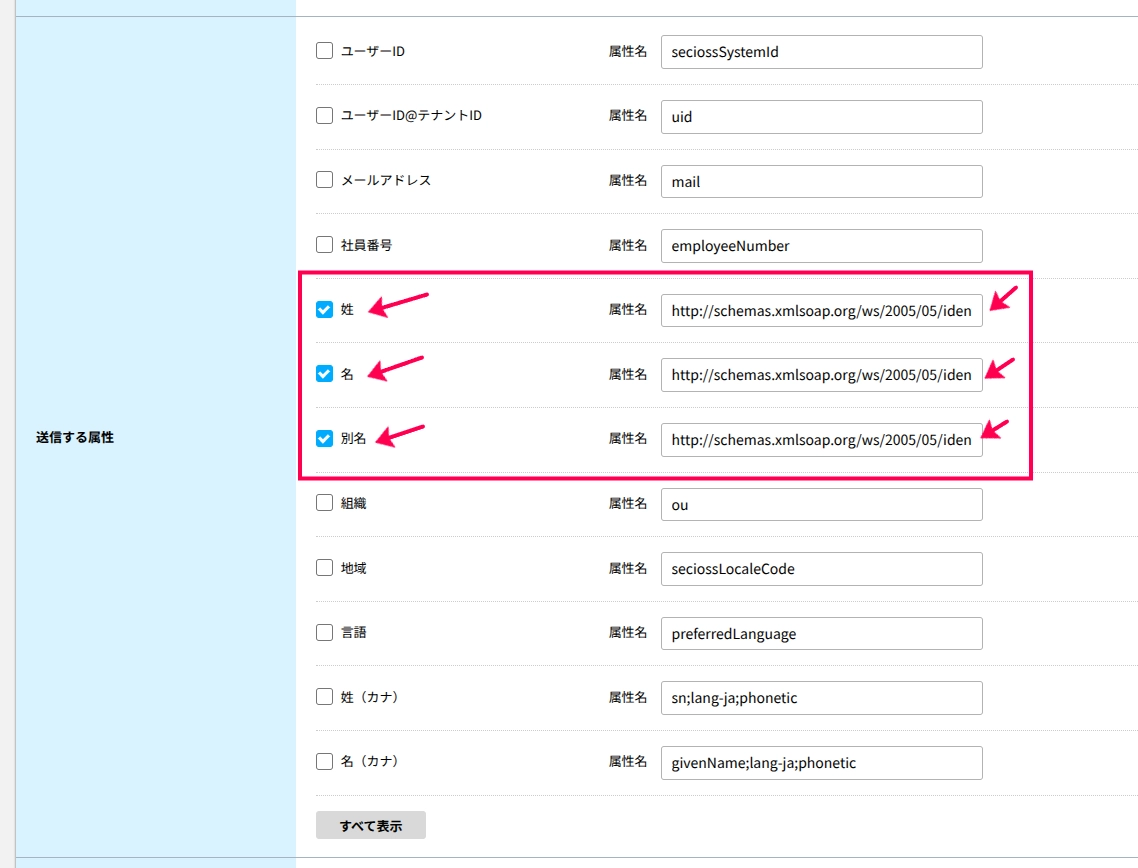
Task: Uncheck the 姓 attribute checkbox
Action: tap(324, 309)
